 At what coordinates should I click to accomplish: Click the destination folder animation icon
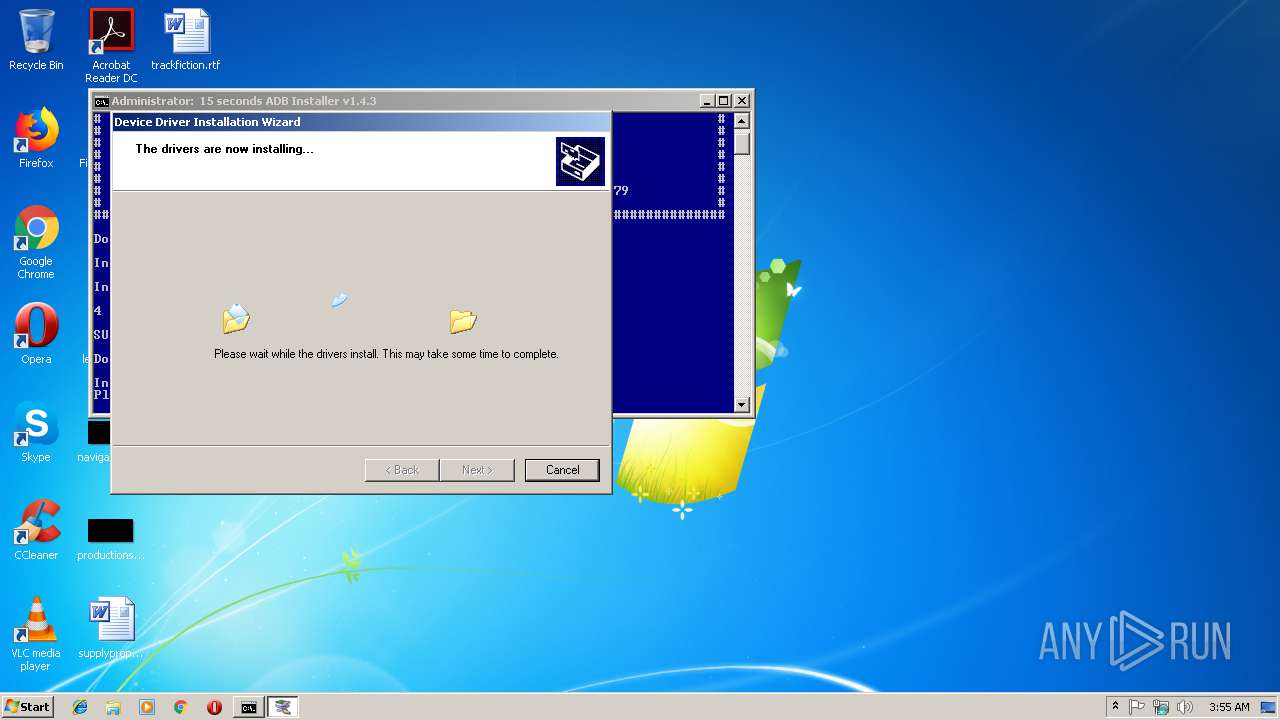[463, 320]
